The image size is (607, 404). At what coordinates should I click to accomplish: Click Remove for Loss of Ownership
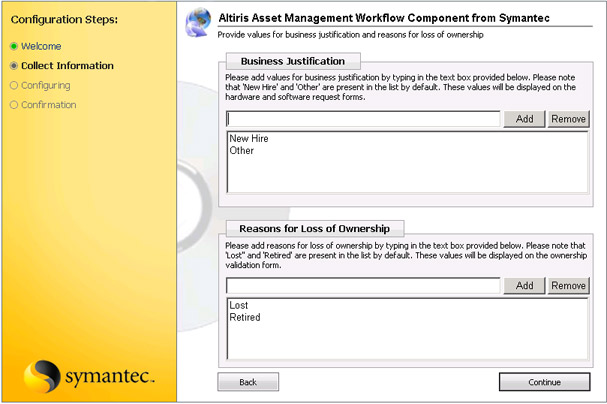coord(568,286)
